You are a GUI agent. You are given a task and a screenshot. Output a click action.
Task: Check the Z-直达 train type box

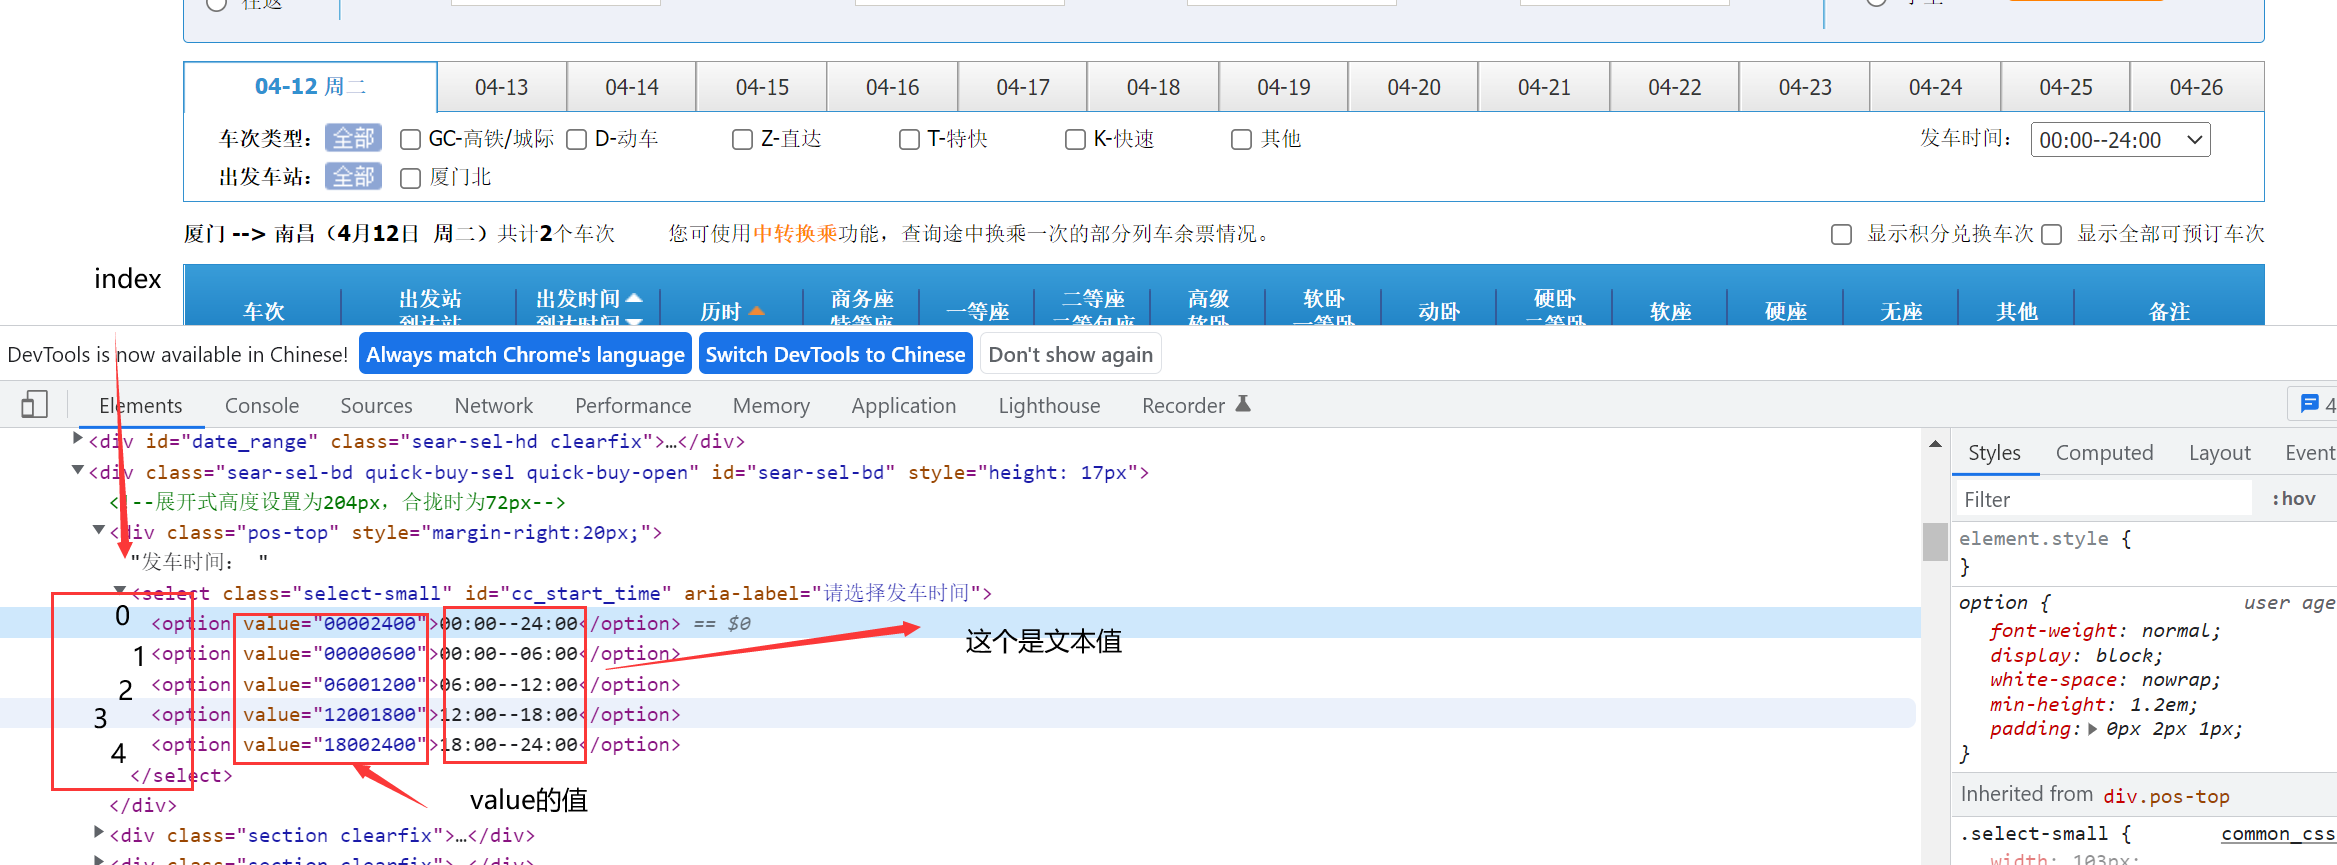tap(743, 139)
